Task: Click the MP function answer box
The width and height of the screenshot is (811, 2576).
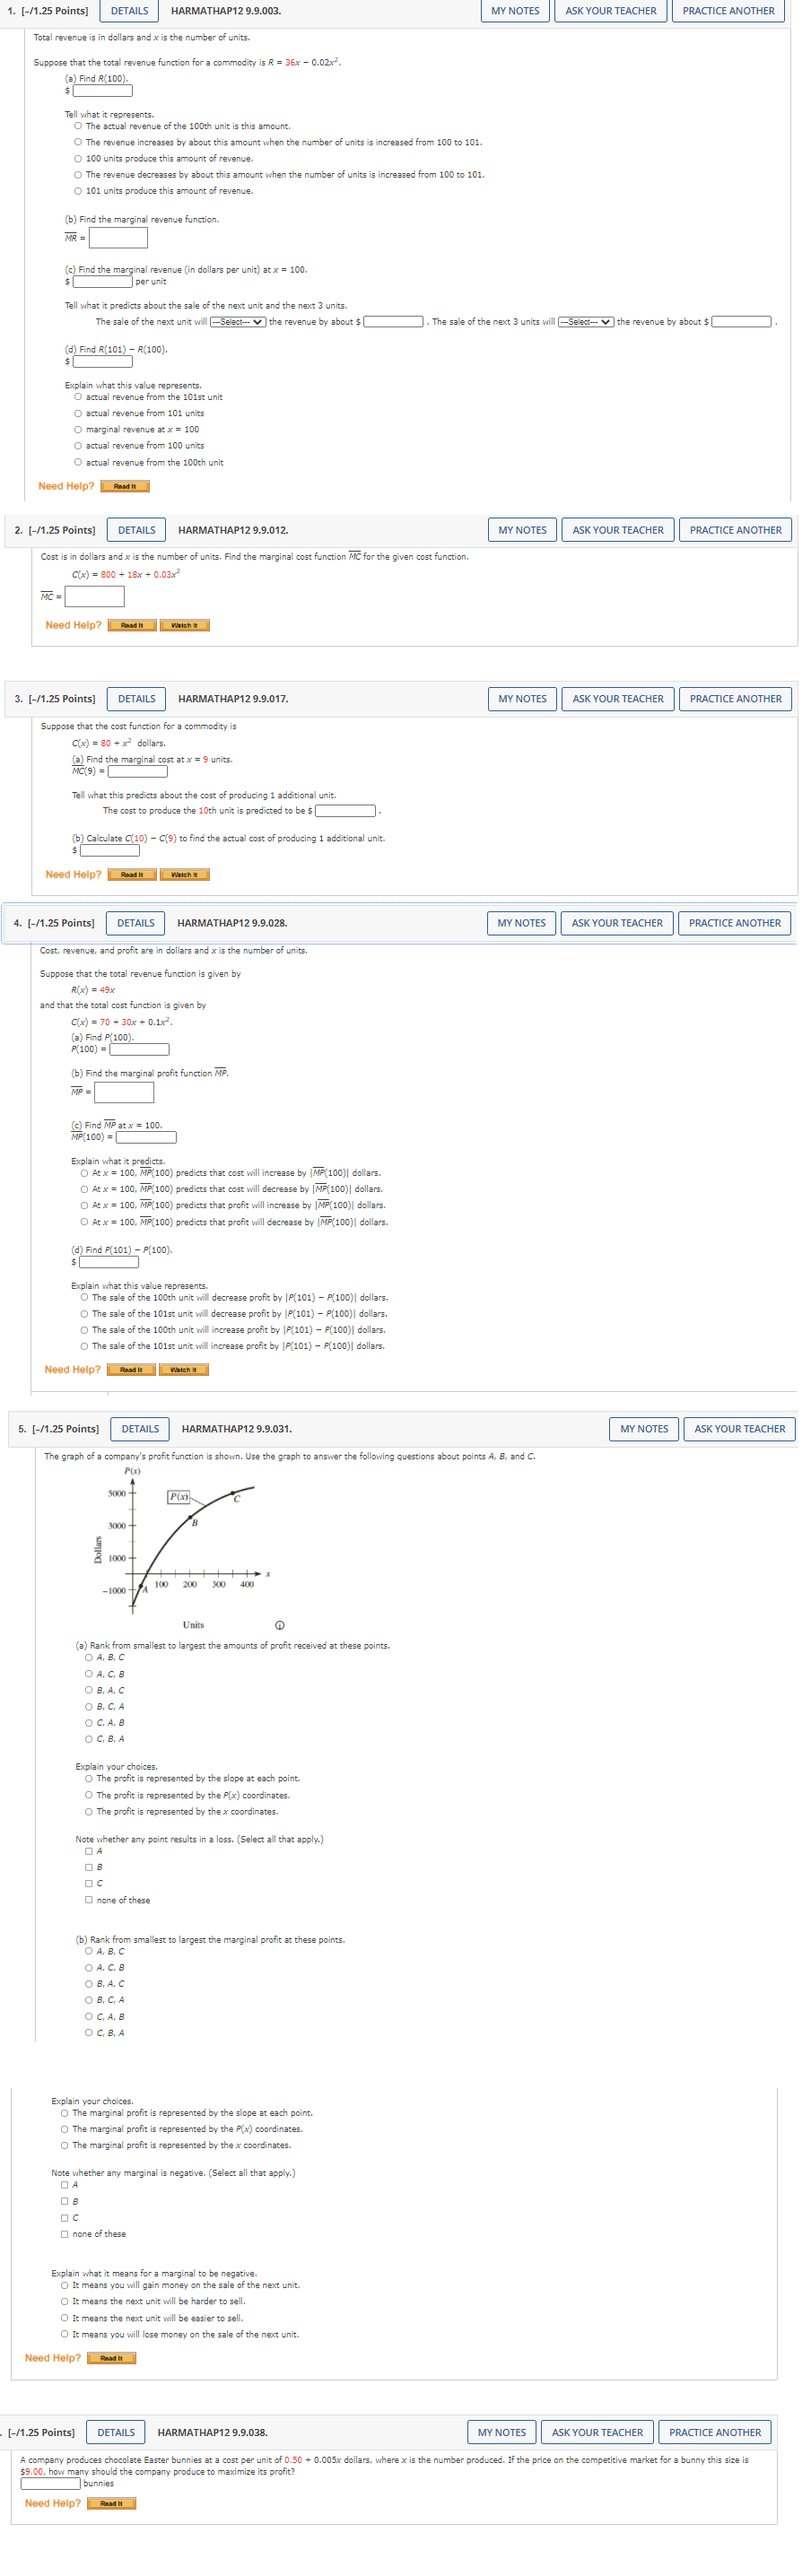Action: point(124,1092)
